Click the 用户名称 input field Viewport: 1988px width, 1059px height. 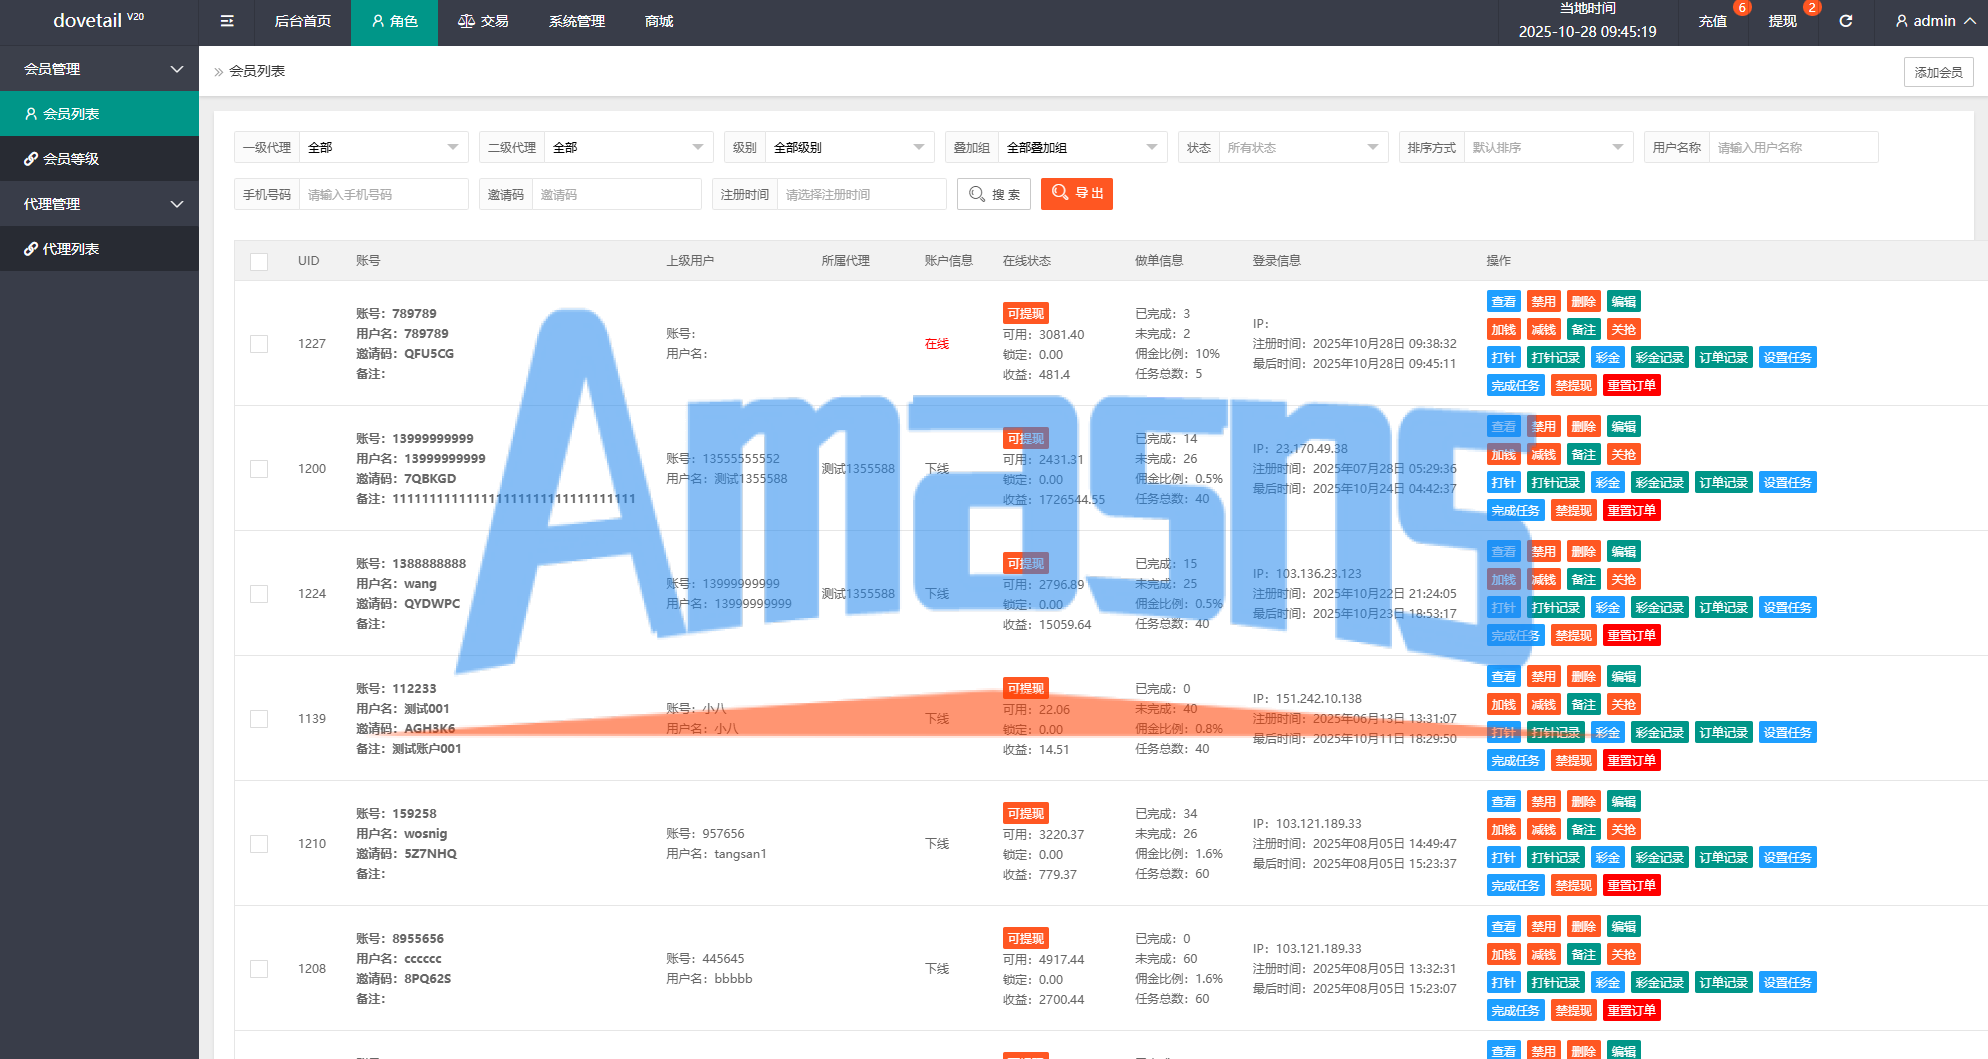click(x=1793, y=147)
